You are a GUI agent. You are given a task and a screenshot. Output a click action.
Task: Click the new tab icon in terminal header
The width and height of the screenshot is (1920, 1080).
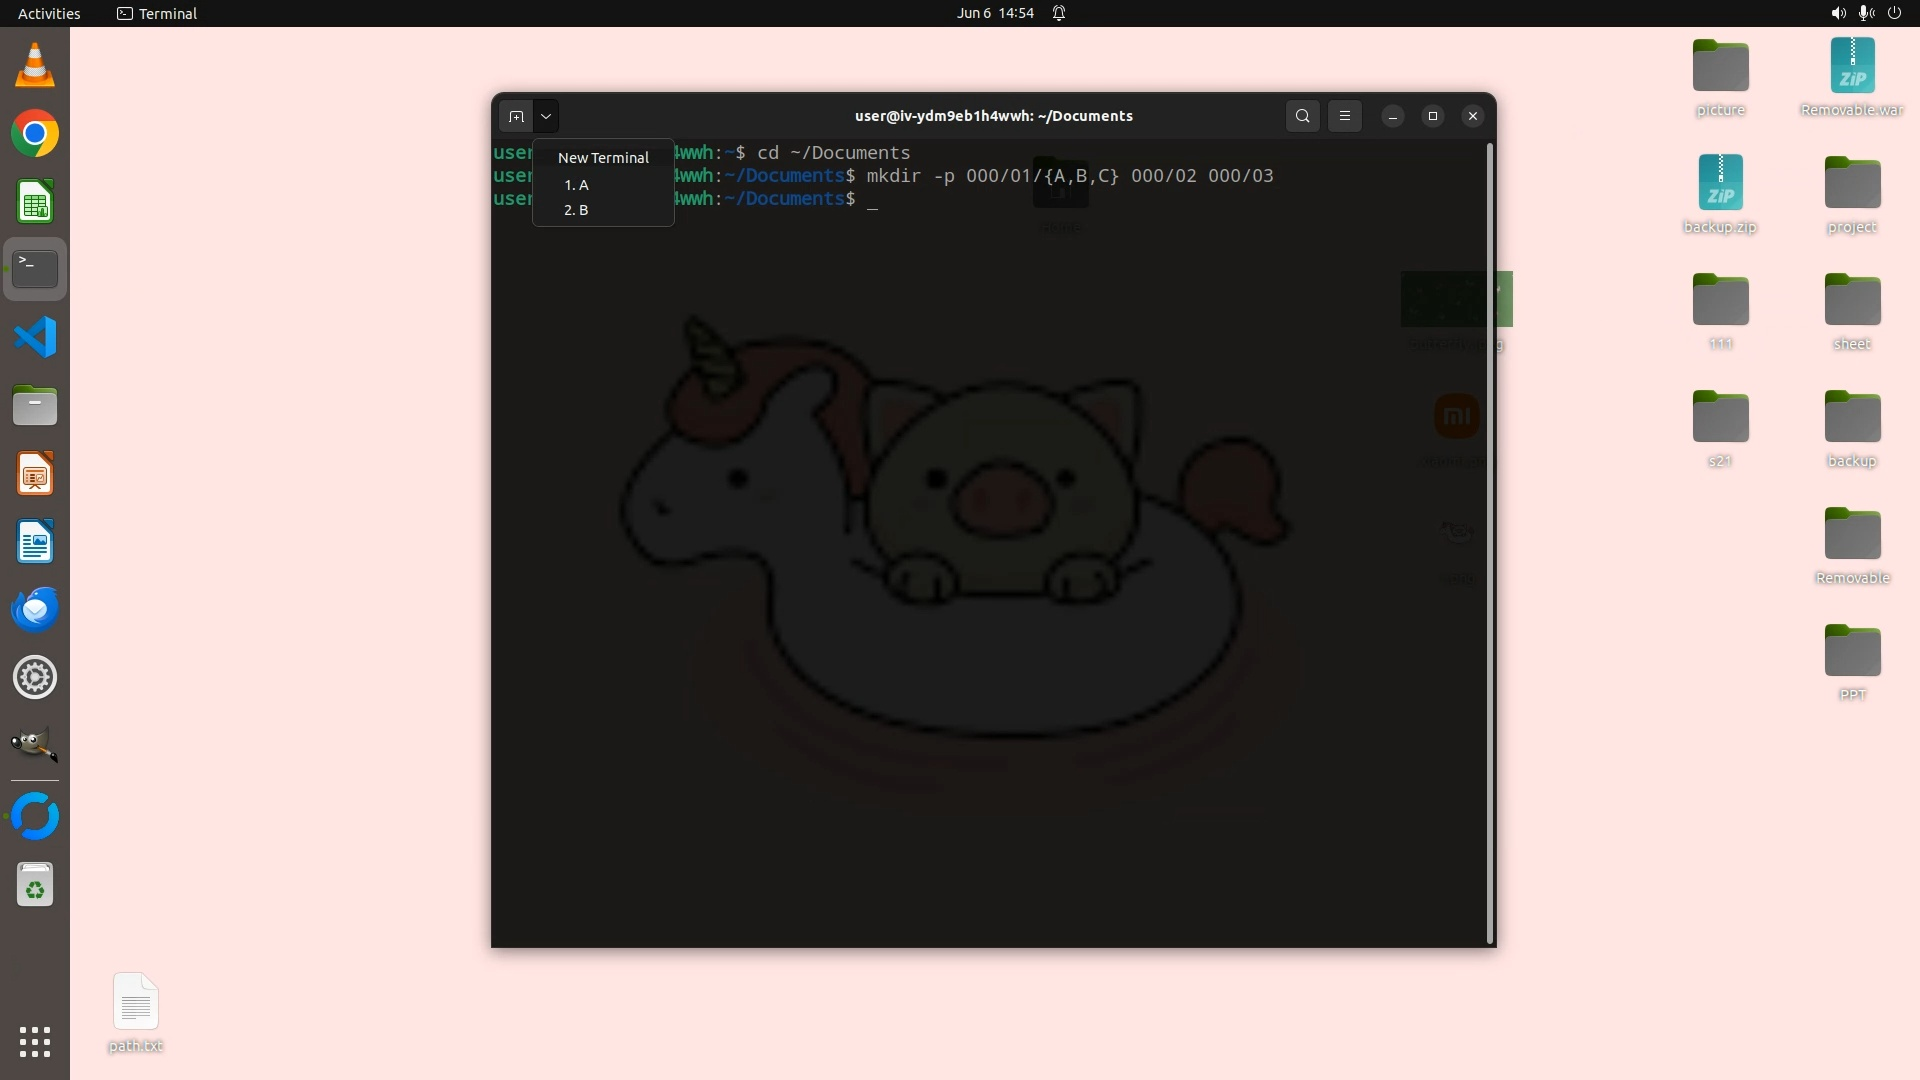pyautogui.click(x=516, y=117)
